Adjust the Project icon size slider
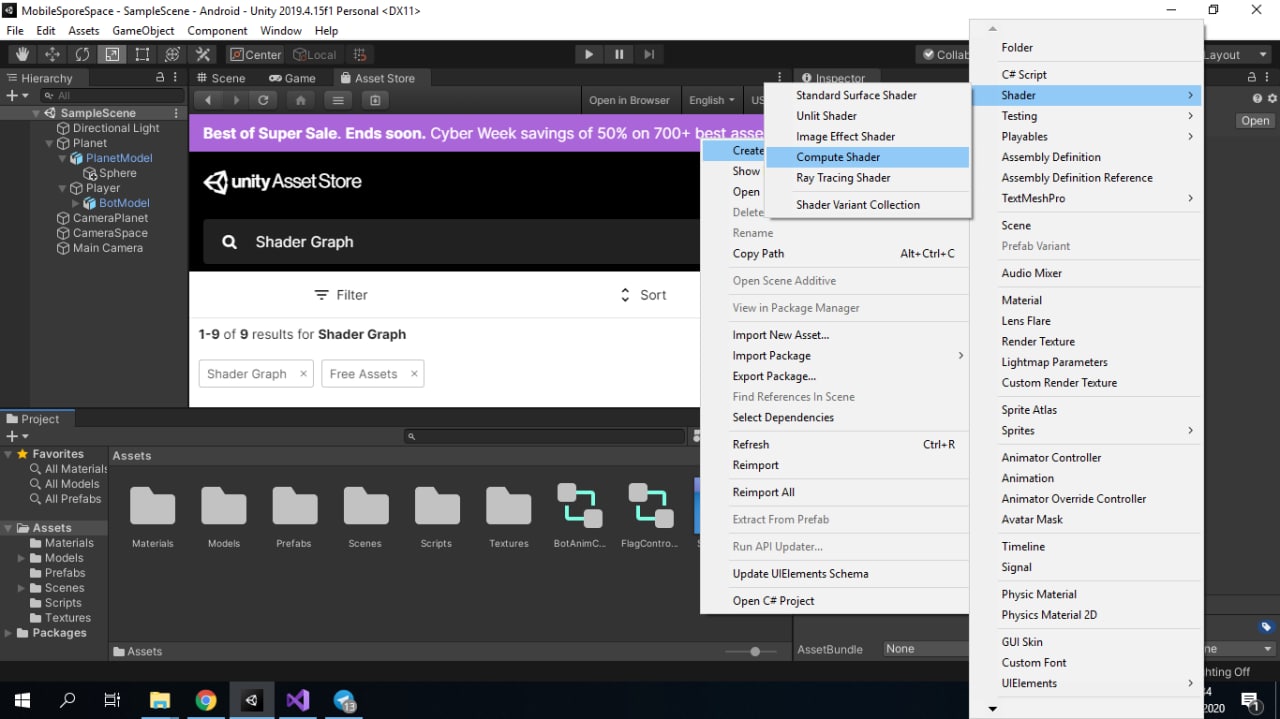Viewport: 1280px width, 719px height. (x=755, y=651)
